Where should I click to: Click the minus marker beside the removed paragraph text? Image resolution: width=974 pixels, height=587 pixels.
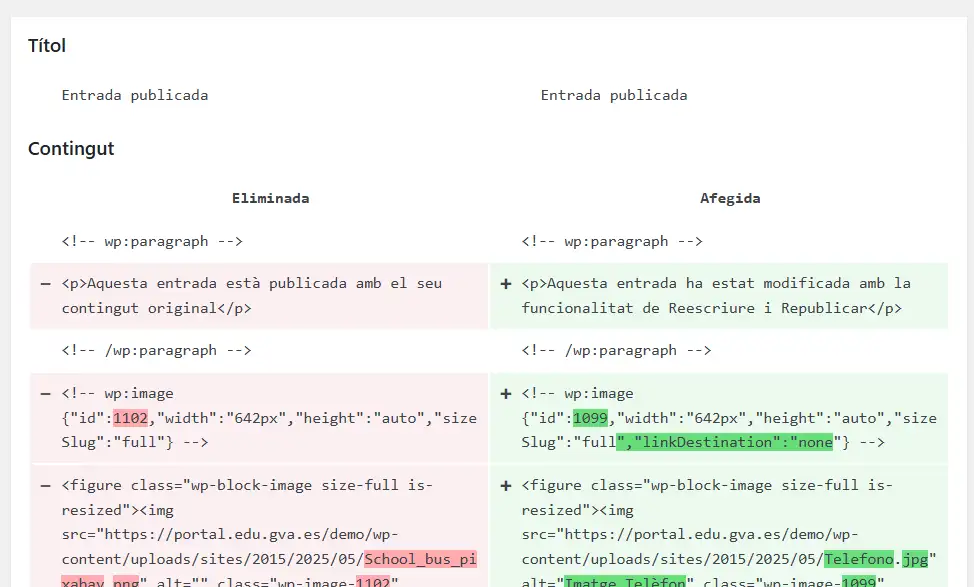coord(45,284)
